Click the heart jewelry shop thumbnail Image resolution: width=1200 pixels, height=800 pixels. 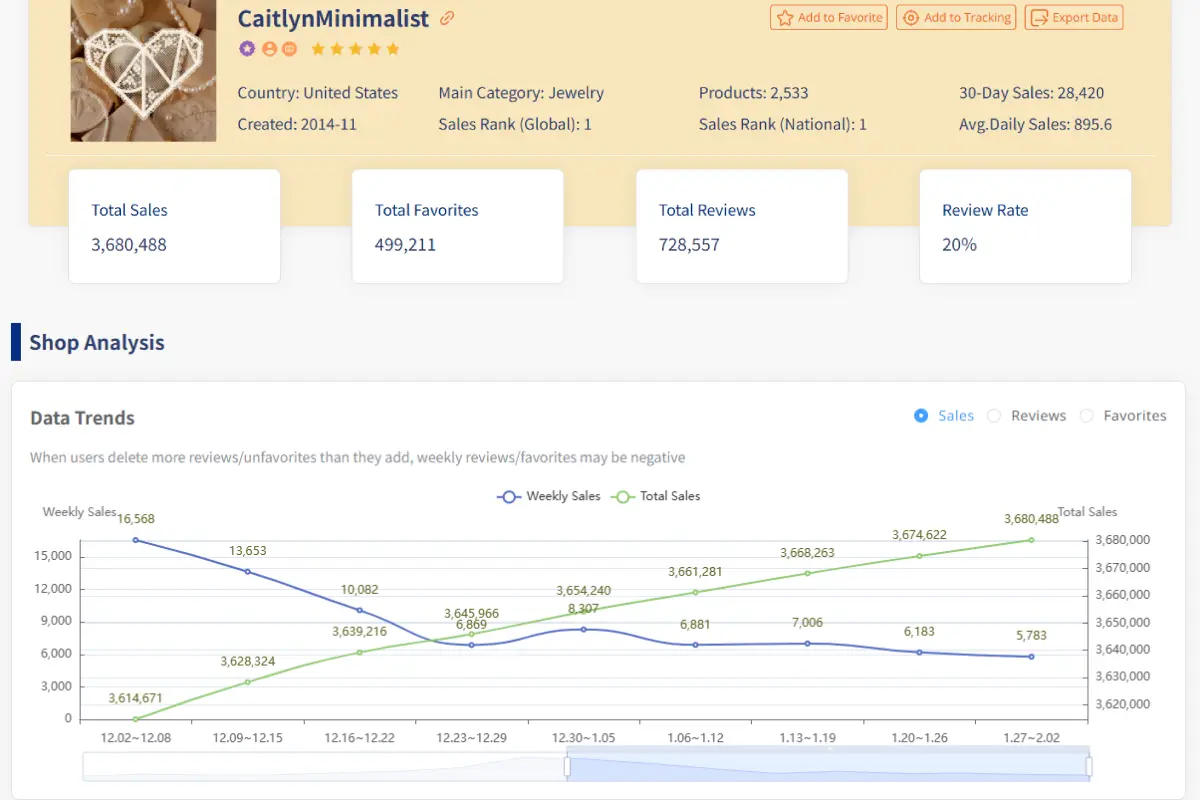tap(142, 70)
